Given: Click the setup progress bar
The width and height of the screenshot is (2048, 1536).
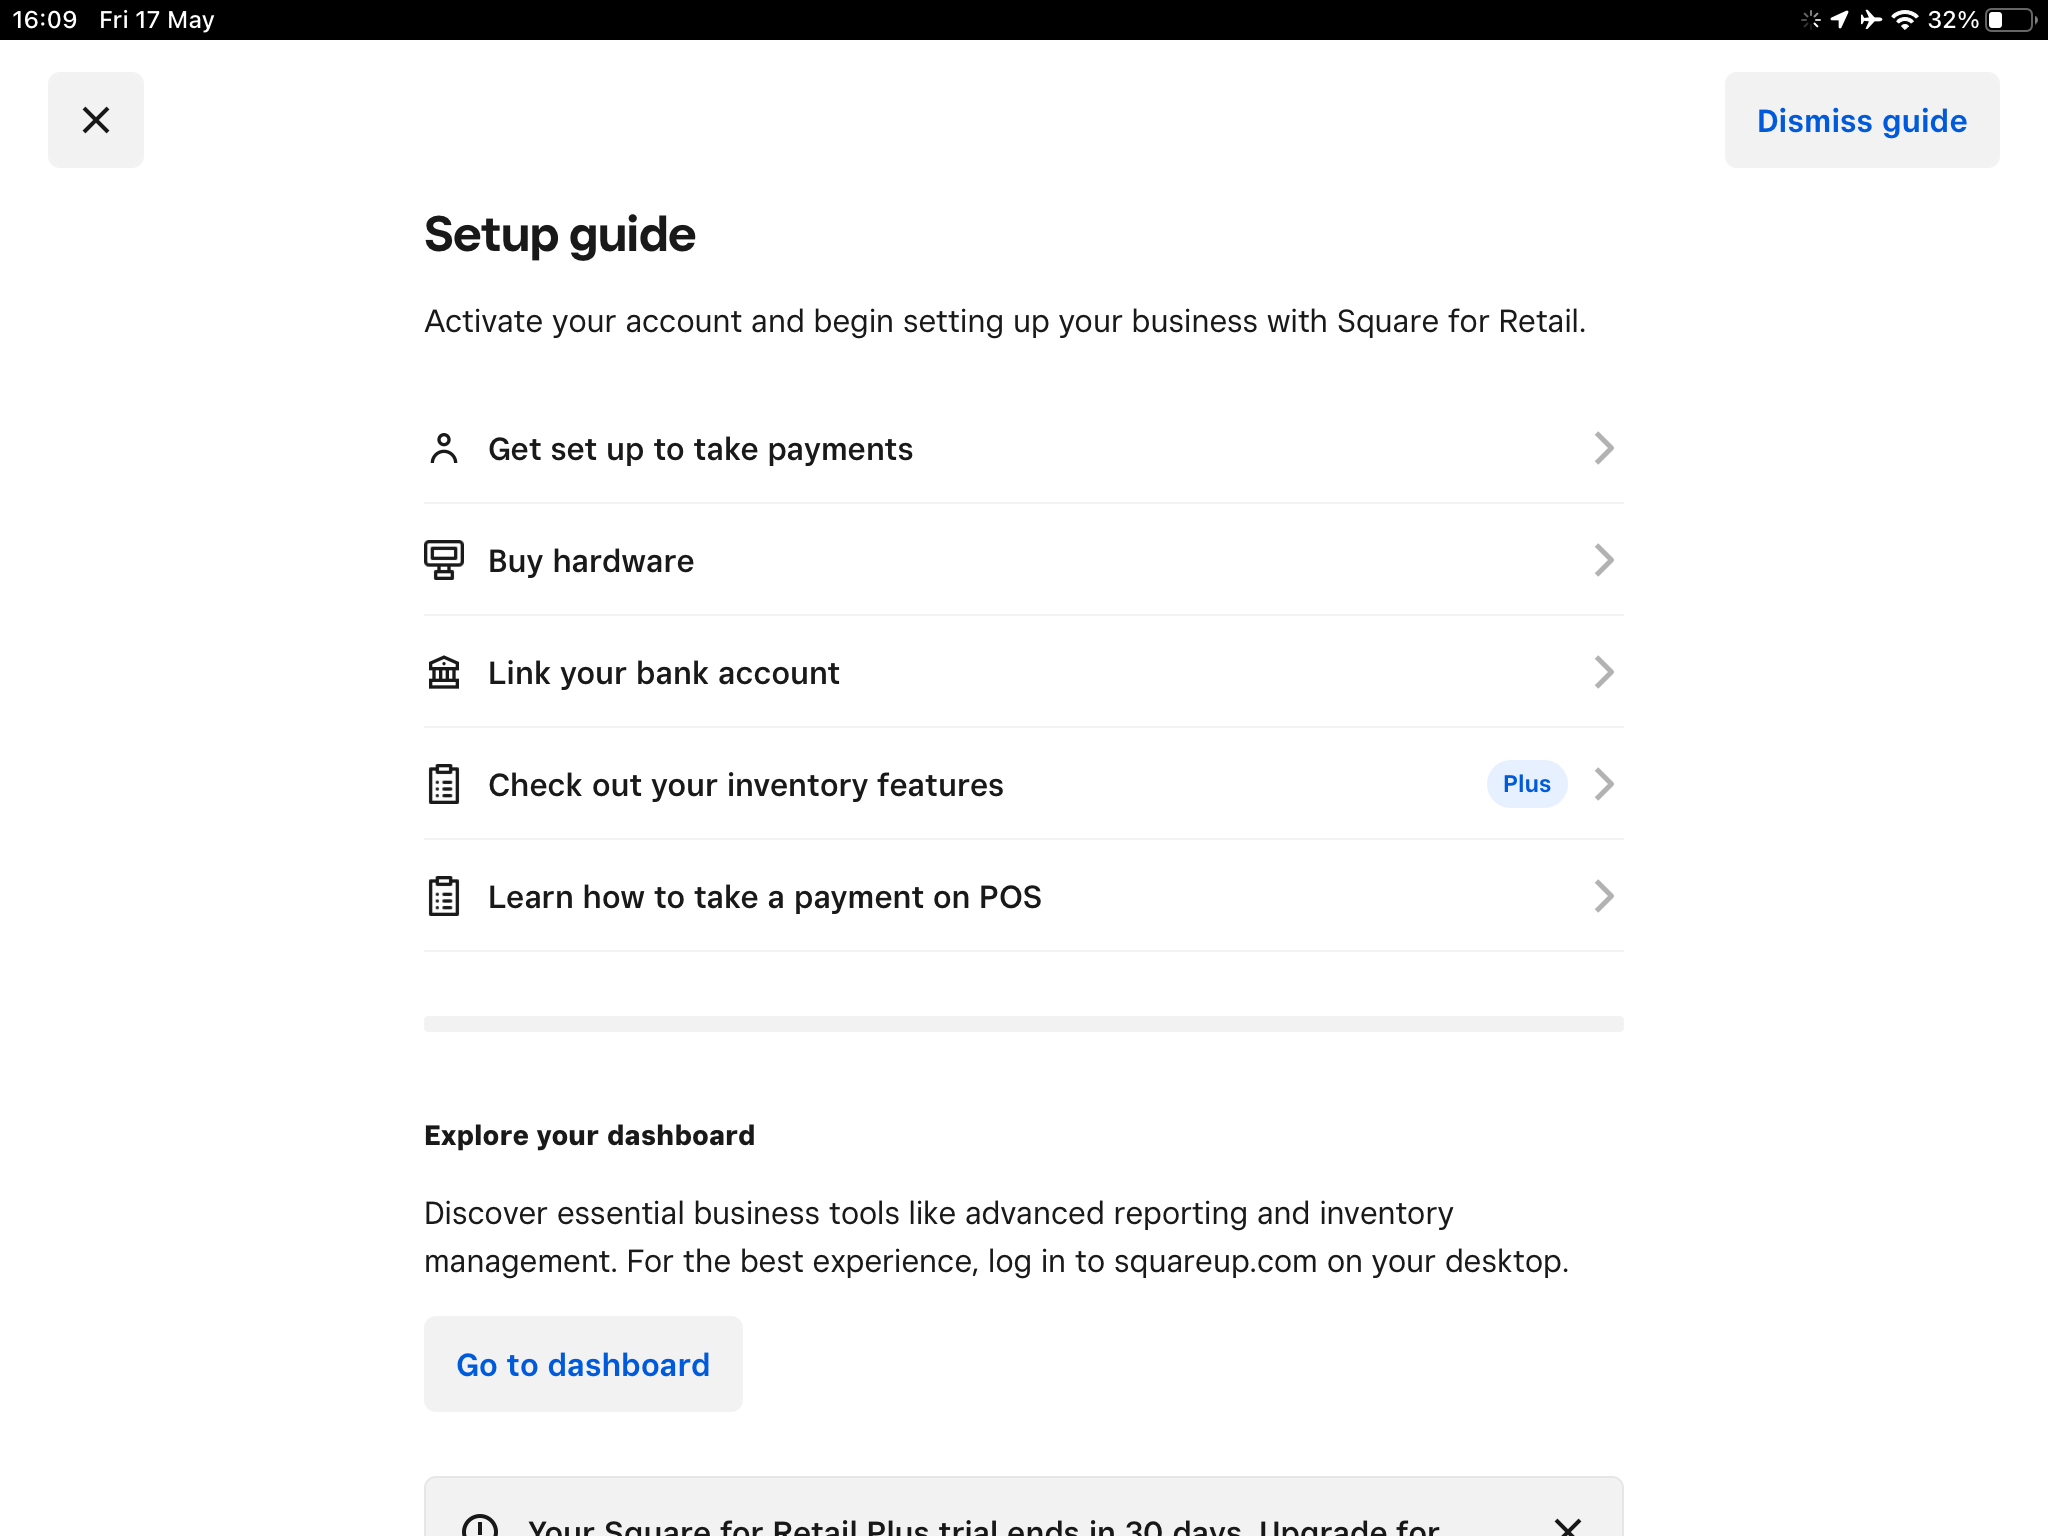Looking at the screenshot, I should (1023, 1024).
